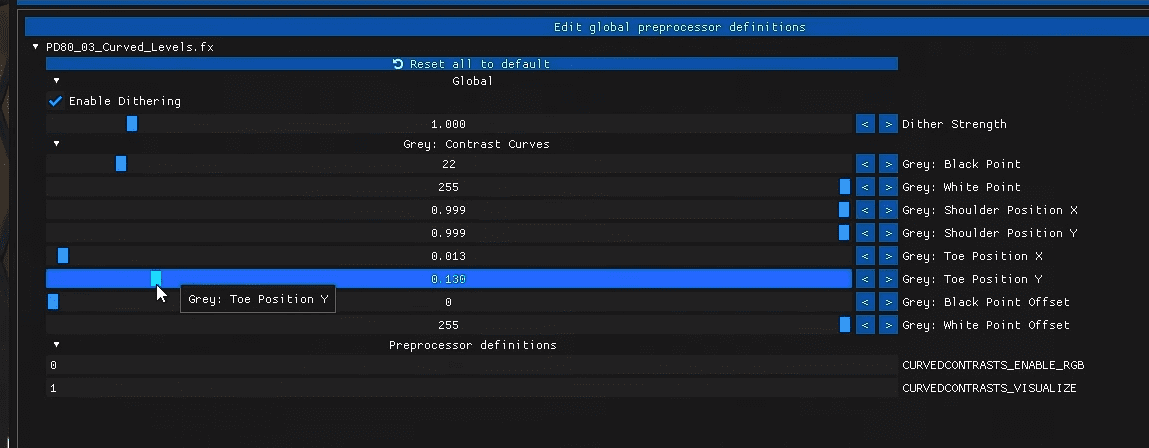
Task: Collapse the Preprocessor definitions group
Action: 56,345
